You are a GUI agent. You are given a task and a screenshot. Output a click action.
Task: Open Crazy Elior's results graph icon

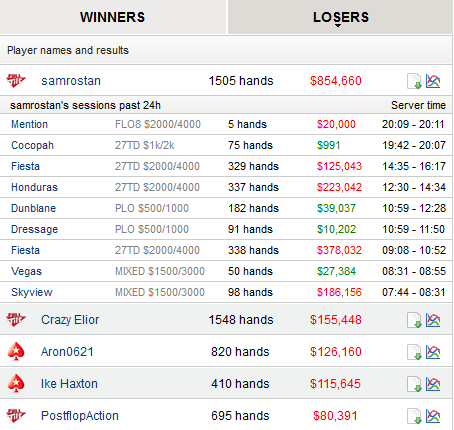click(433, 320)
